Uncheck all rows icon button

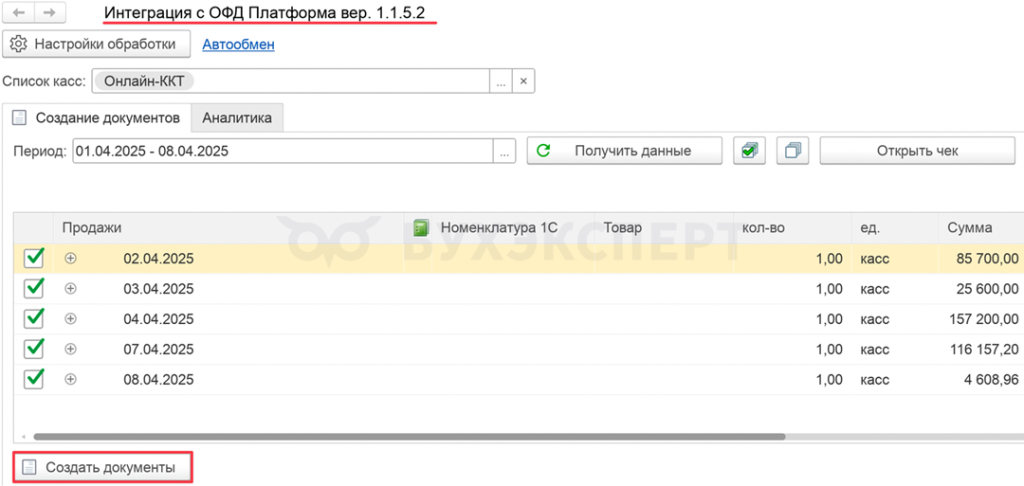793,151
